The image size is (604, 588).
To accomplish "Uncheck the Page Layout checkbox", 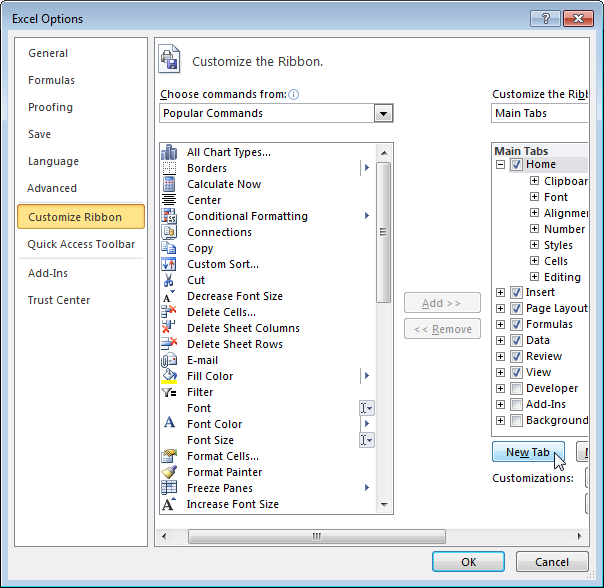I will [516, 308].
